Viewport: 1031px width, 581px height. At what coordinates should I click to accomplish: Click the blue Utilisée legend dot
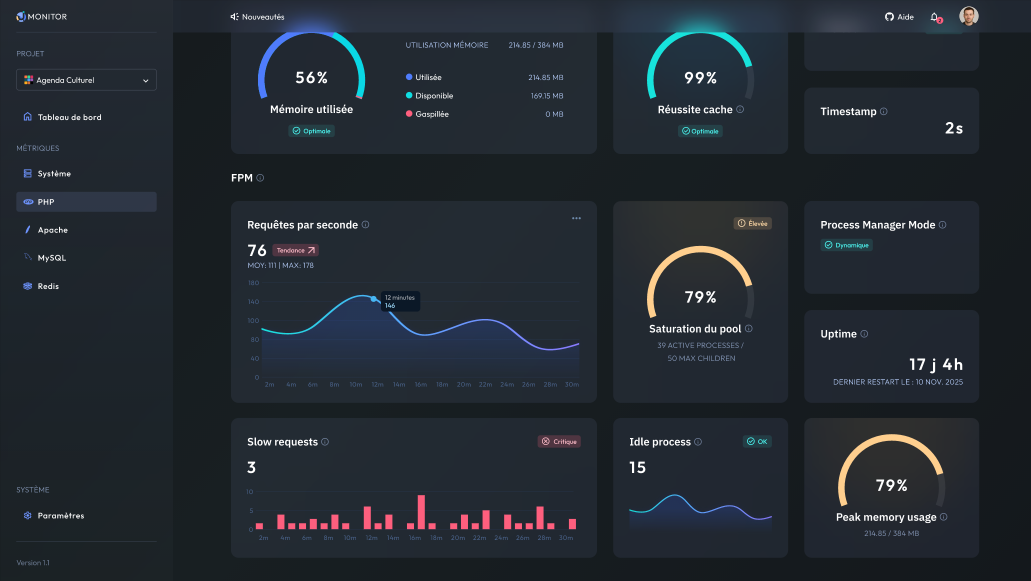point(409,77)
